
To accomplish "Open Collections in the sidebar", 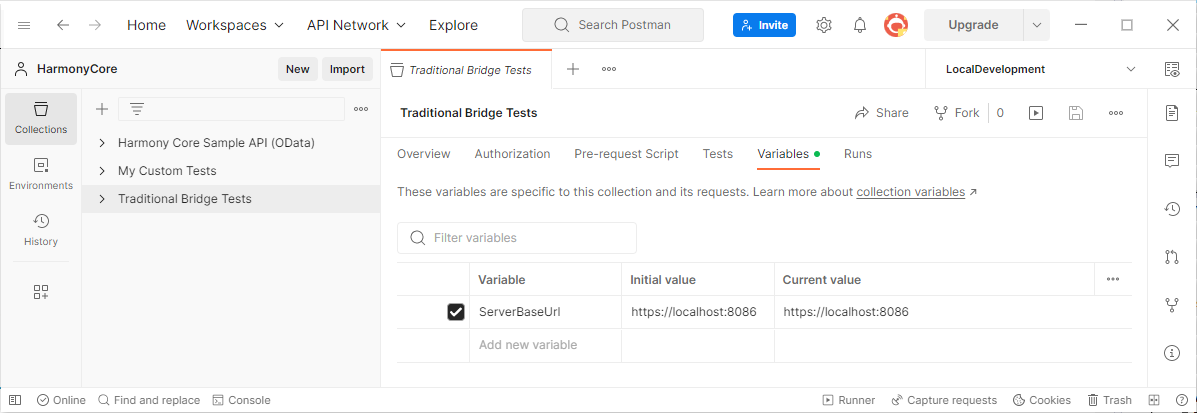I will [40, 118].
